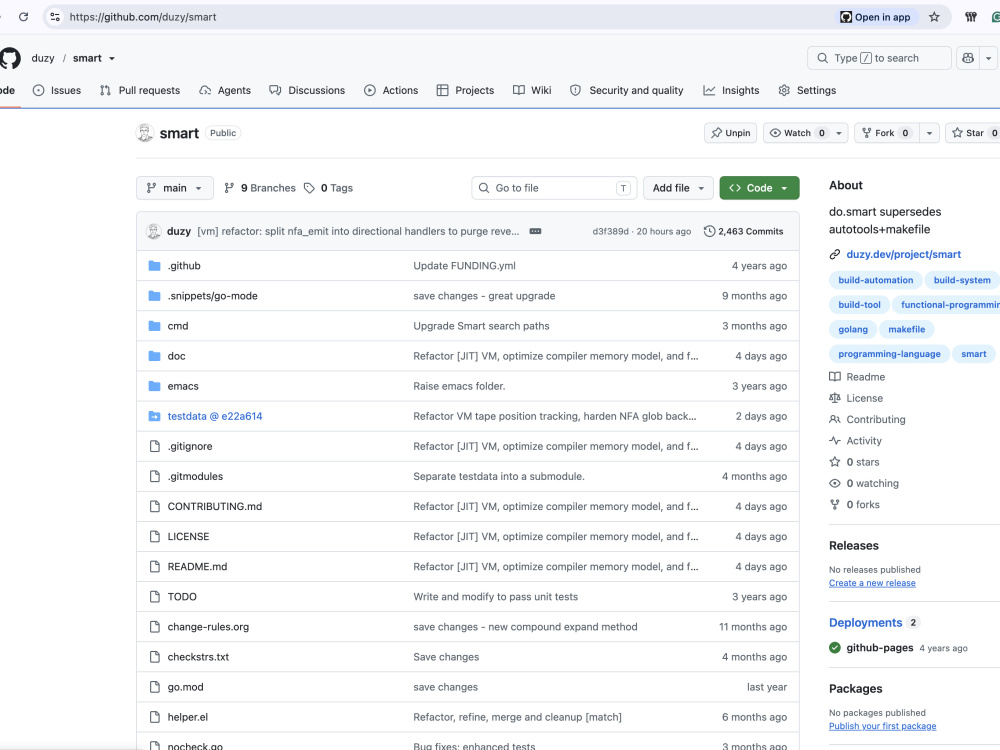This screenshot has width=1000, height=750.
Task: Open the Security and quality tab
Action: pos(626,91)
